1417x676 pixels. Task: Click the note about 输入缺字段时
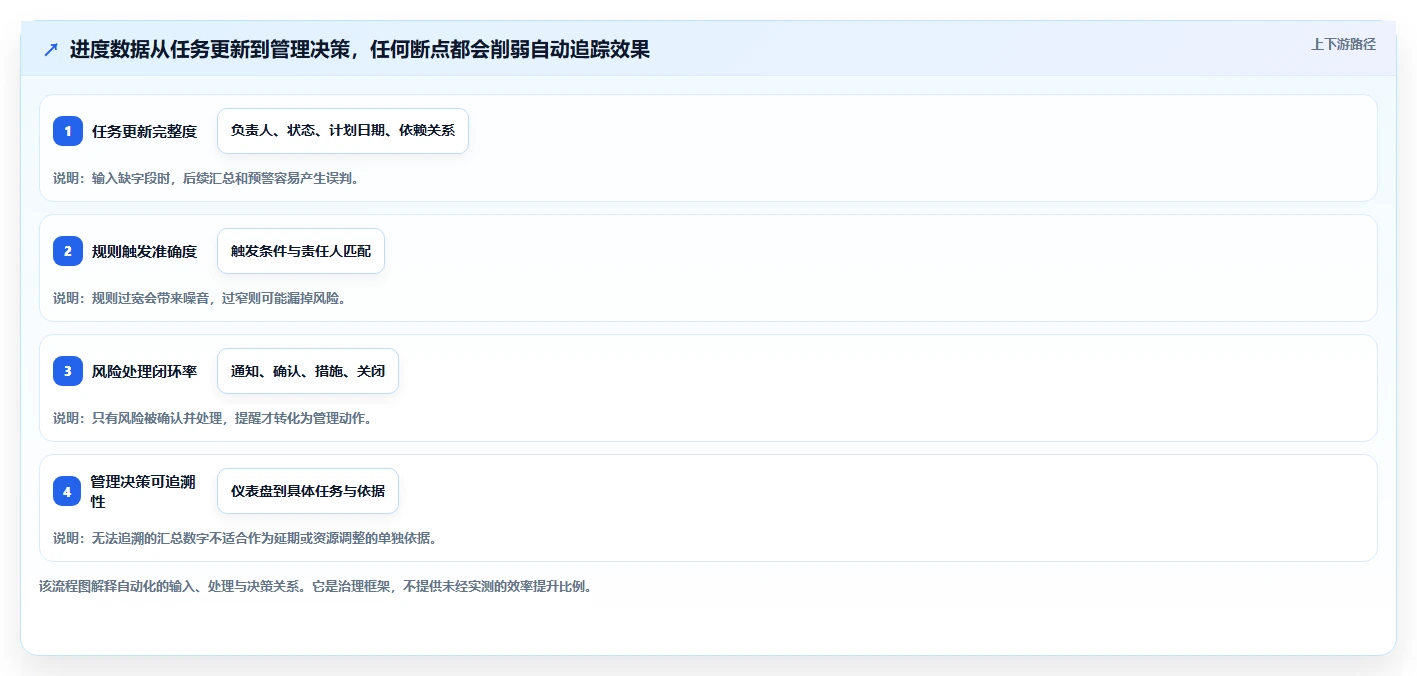coord(206,178)
